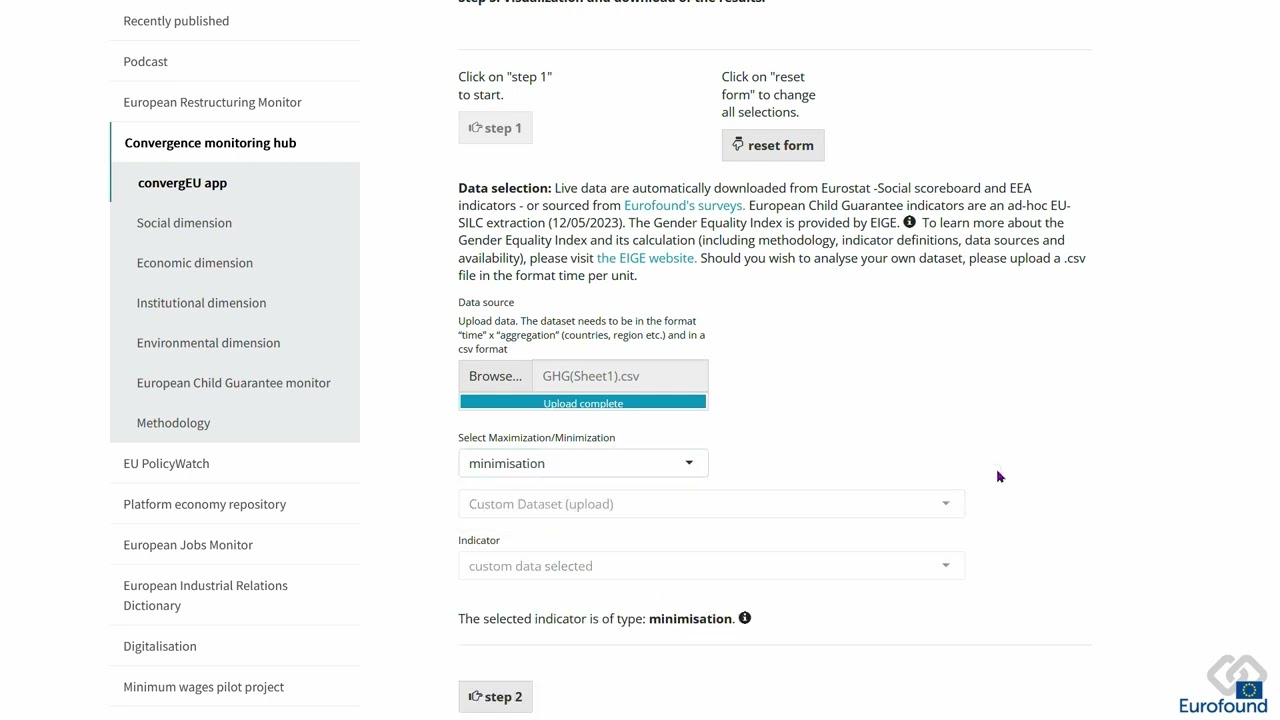
Task: Click the Eurofound EU flag logo
Action: point(1248,690)
